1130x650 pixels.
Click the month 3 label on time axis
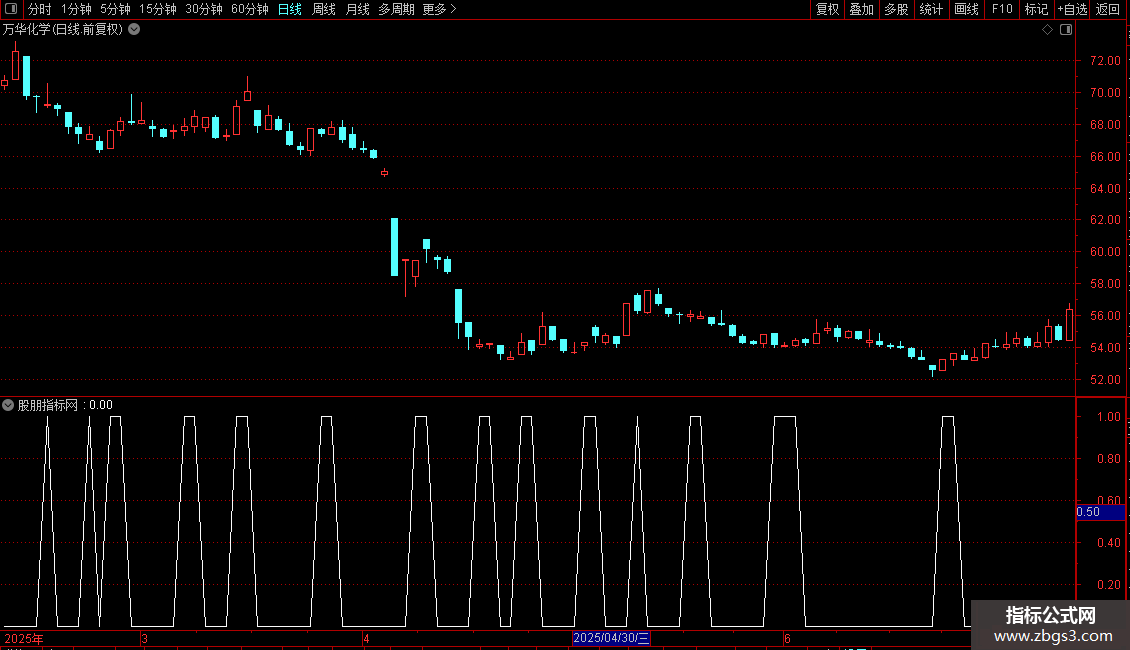click(x=144, y=638)
